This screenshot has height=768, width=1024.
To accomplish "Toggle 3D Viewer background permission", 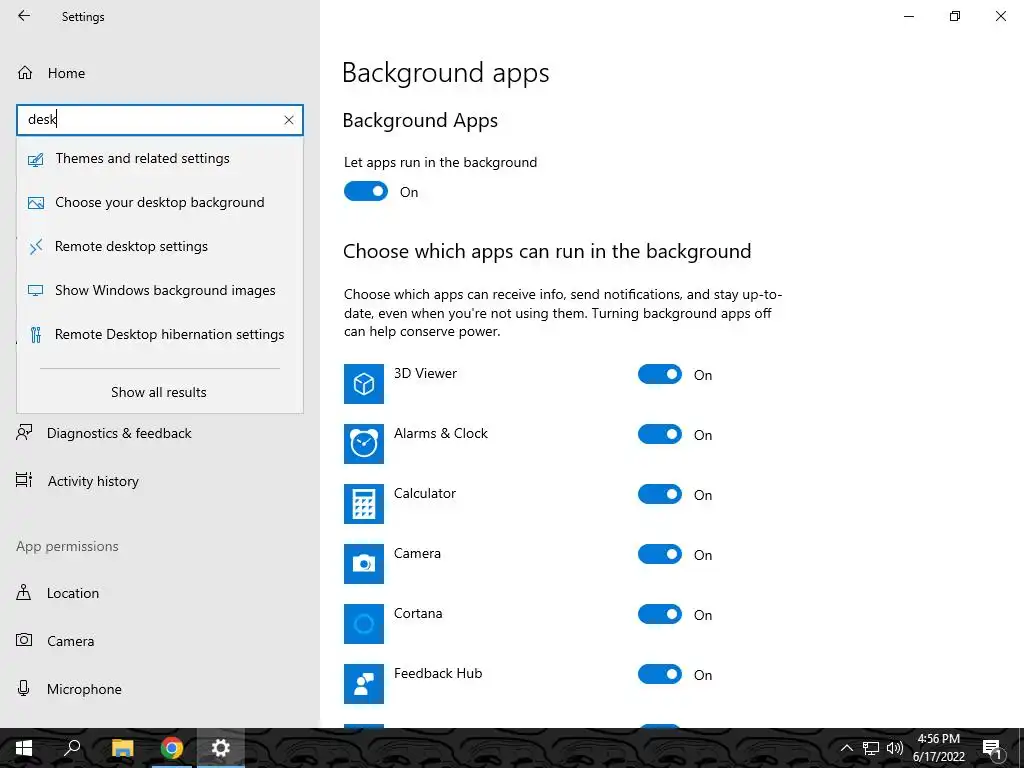I will coord(660,374).
